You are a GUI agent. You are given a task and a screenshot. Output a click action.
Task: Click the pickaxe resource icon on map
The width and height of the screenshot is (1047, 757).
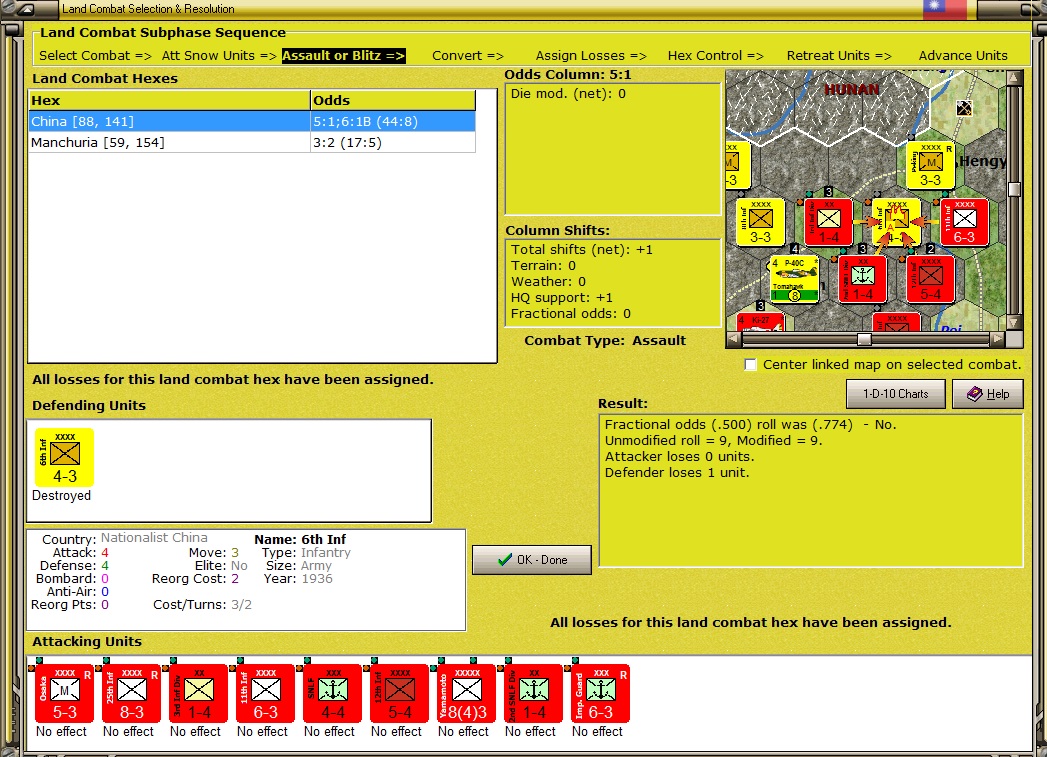click(964, 108)
